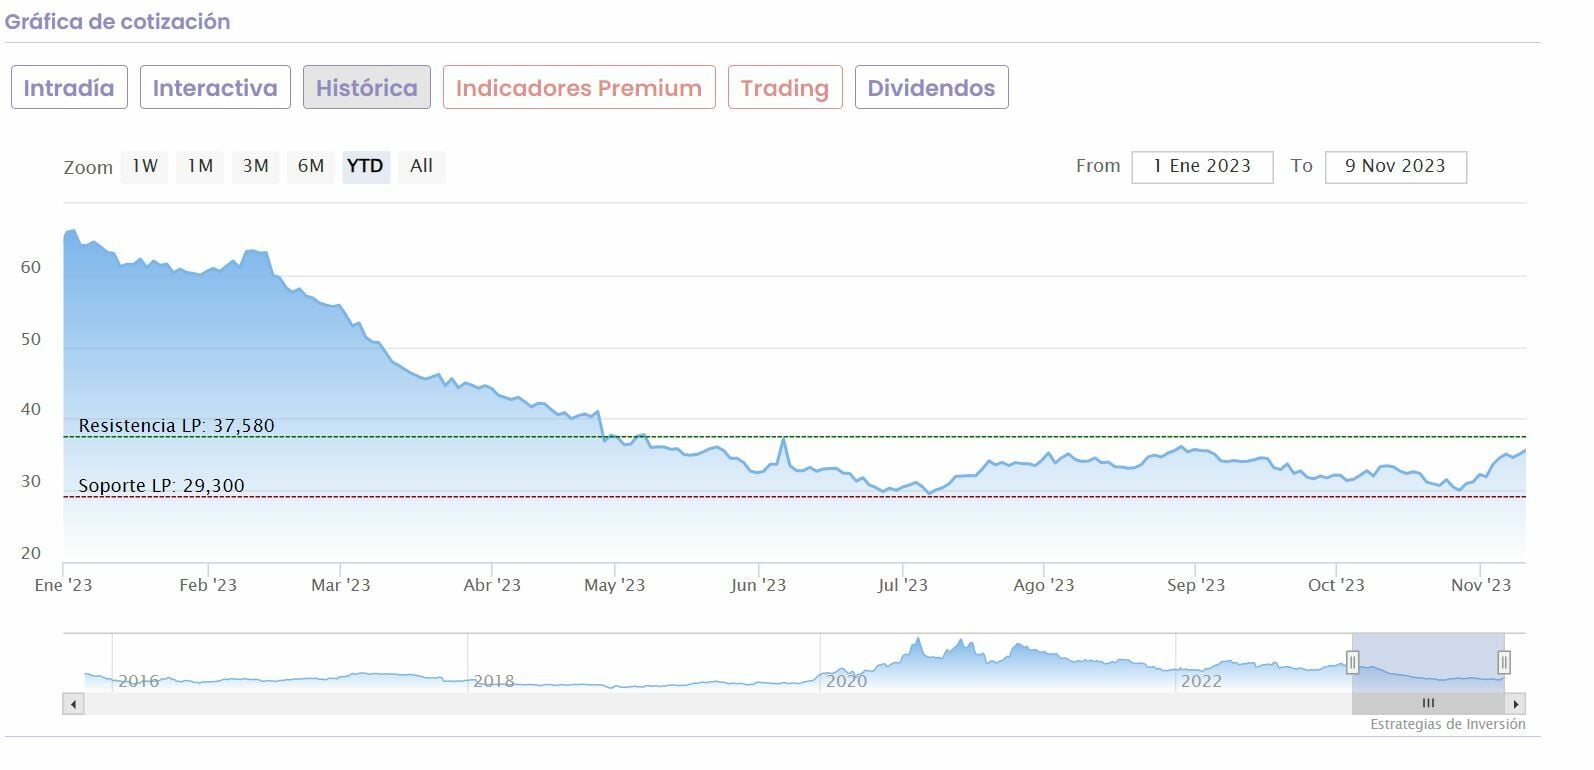Screen dimensions: 1594x770
Task: Show the Dividendos tab
Action: [x=931, y=88]
